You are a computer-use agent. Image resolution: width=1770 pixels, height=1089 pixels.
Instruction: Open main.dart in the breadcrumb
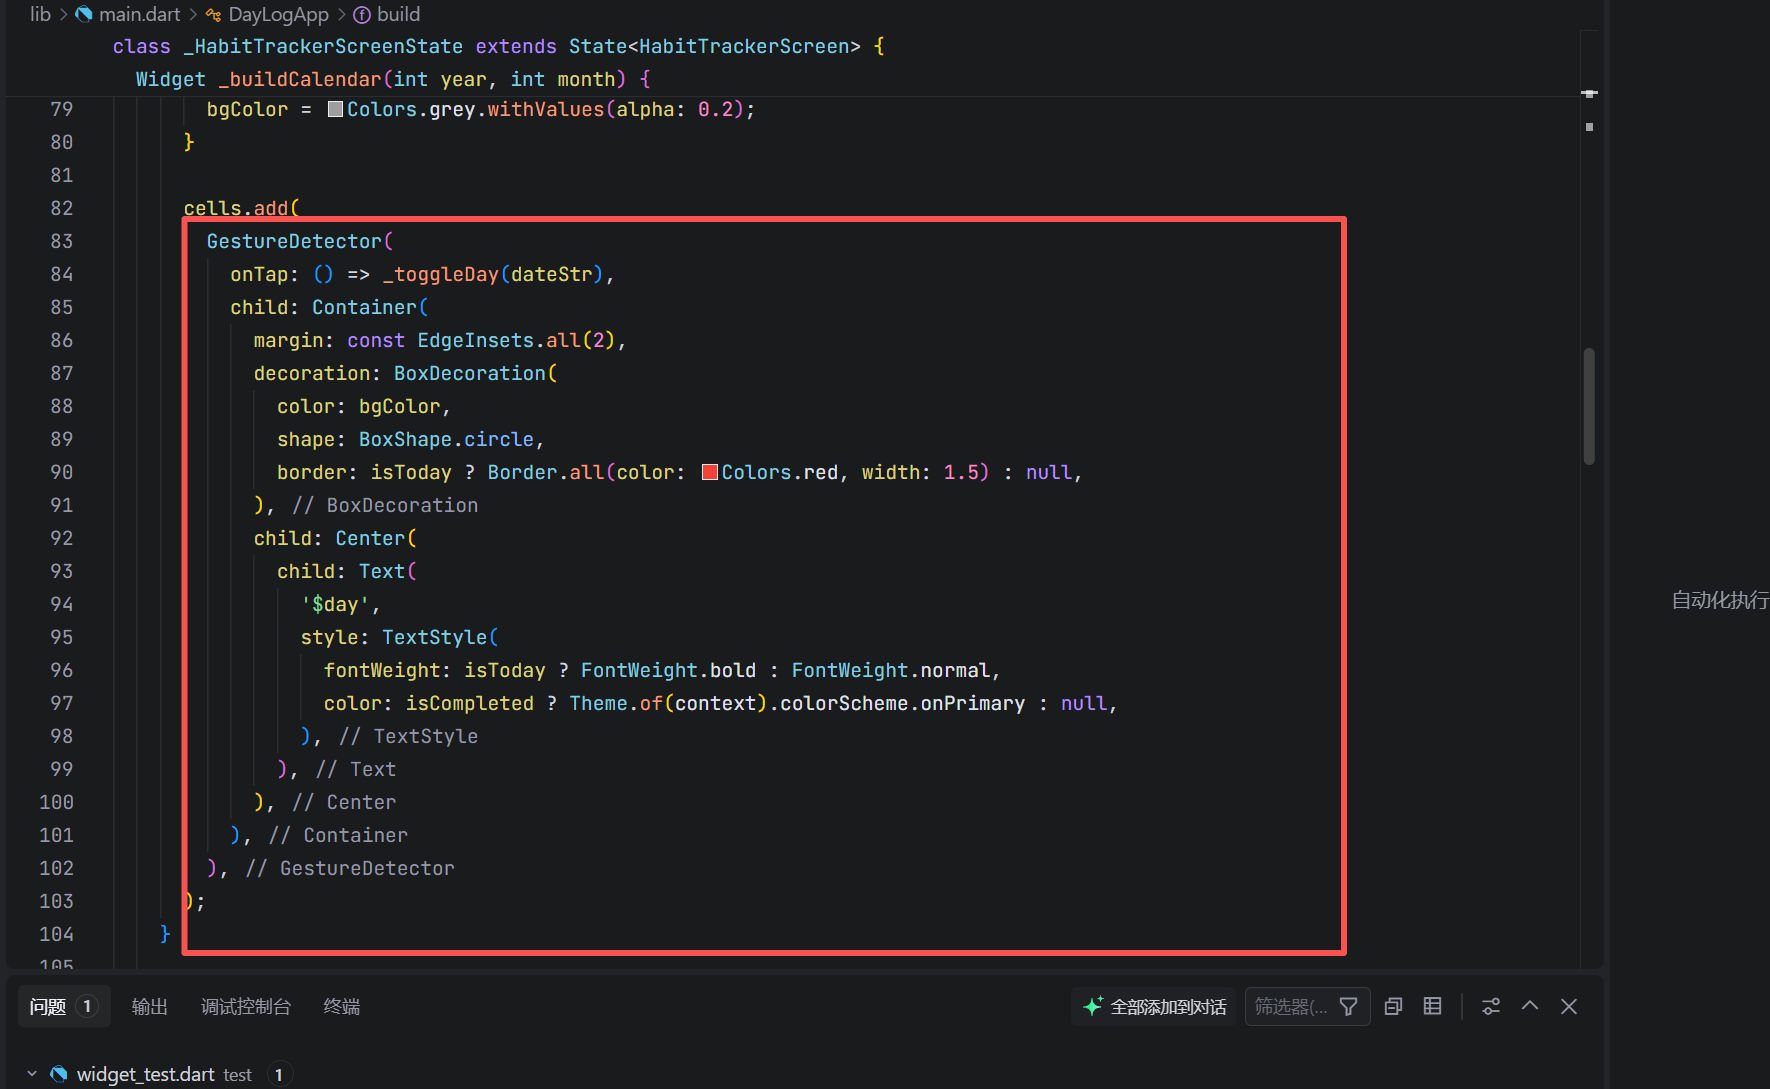(139, 14)
